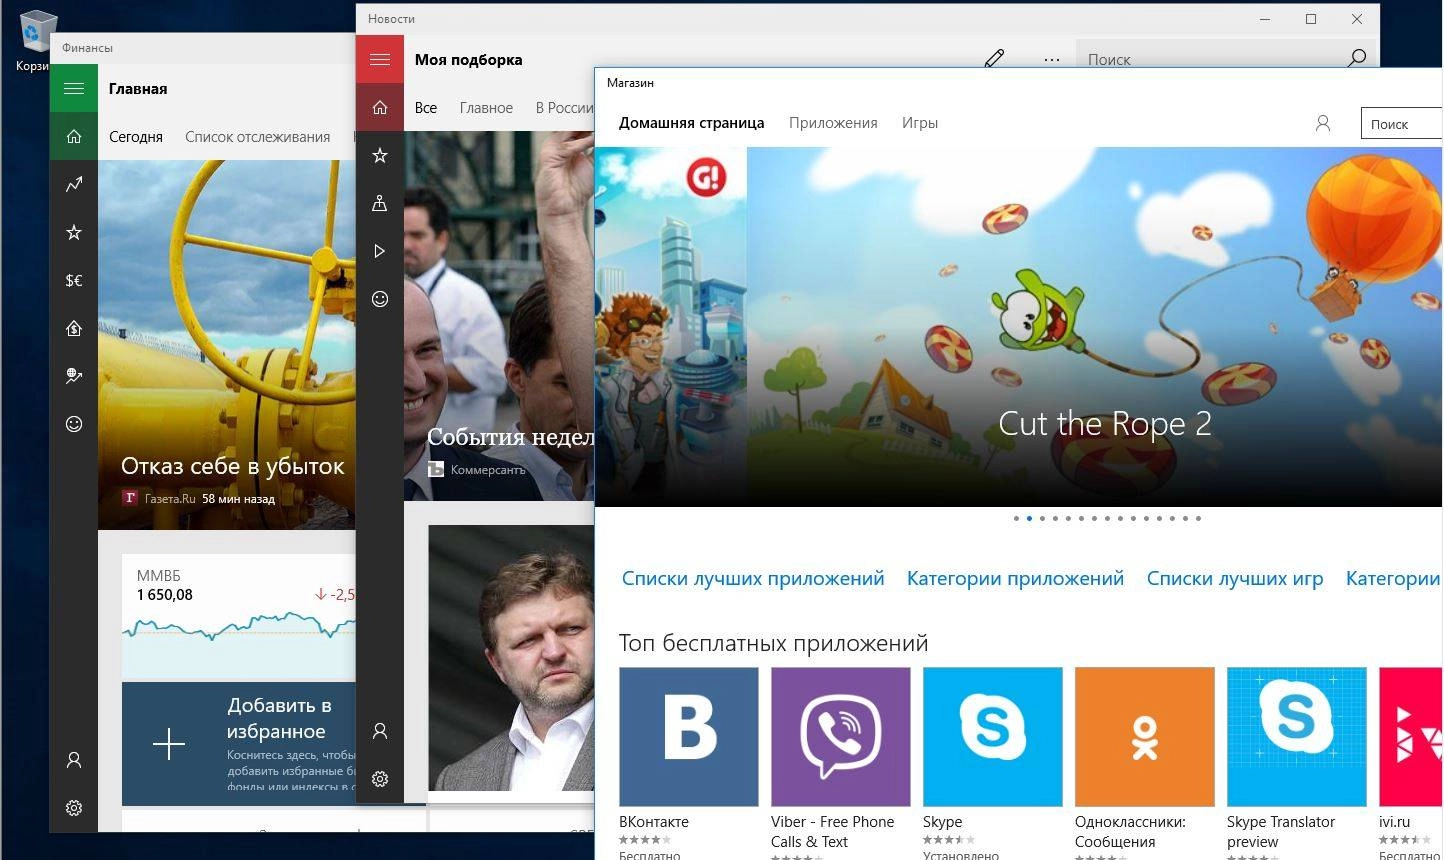Image resolution: width=1444 pixels, height=860 pixels.
Task: Click Топ бесплатных приложений heading
Action: pyautogui.click(x=773, y=643)
